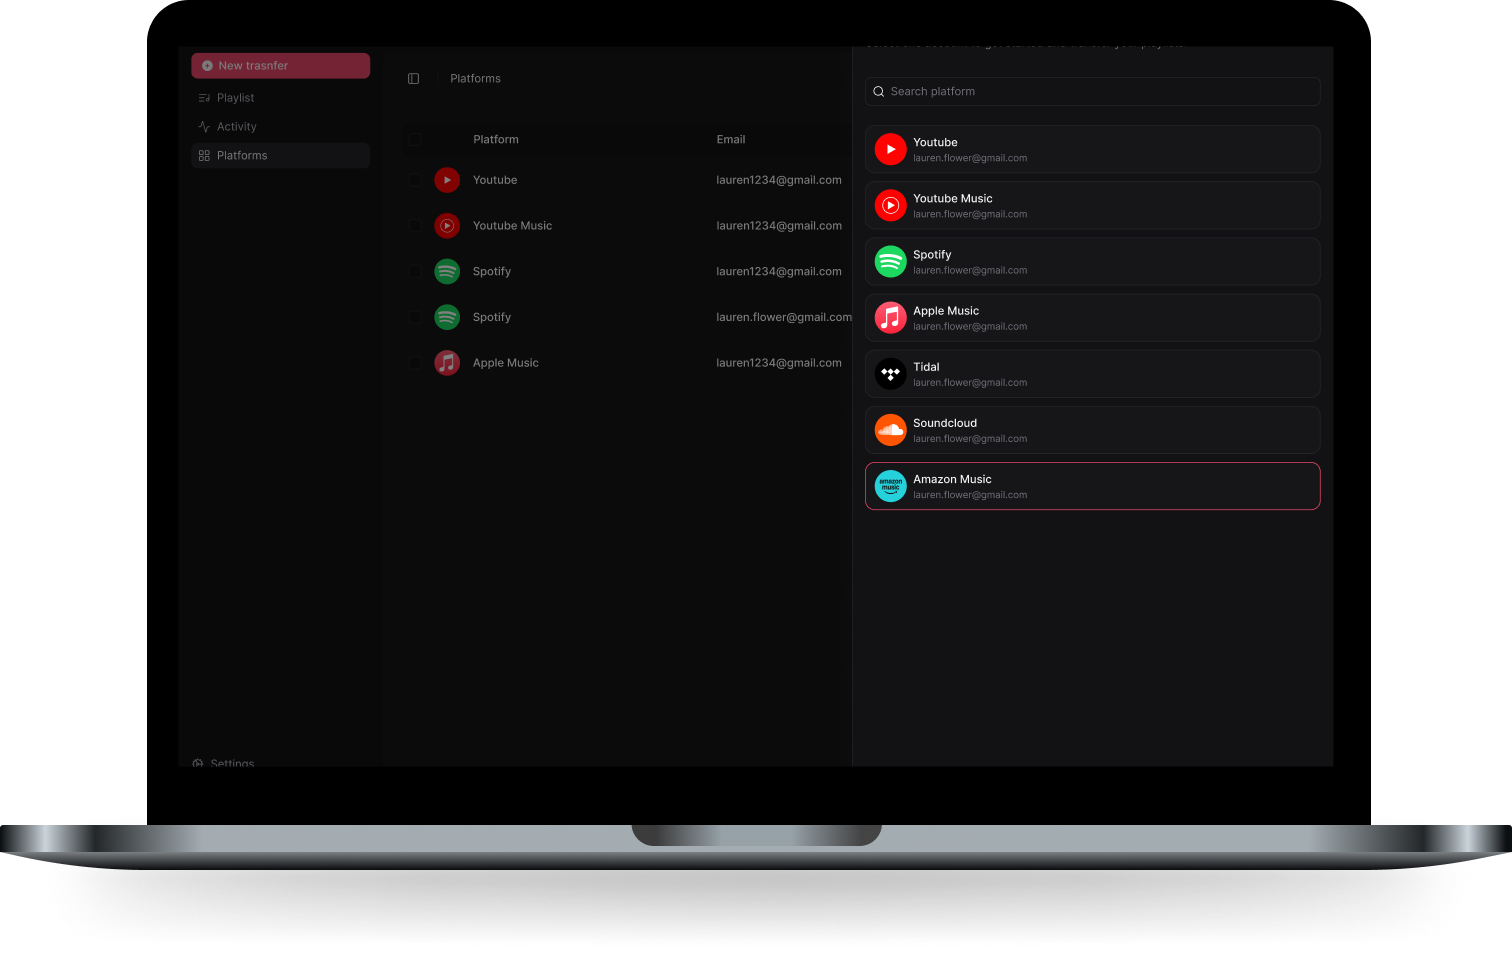Image resolution: width=1512 pixels, height=953 pixels.
Task: Open the Soundcloud account entry
Action: click(1092, 429)
